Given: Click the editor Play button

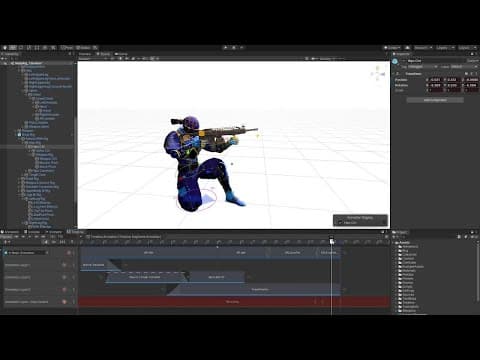Looking at the screenshot, I should [x=226, y=48].
